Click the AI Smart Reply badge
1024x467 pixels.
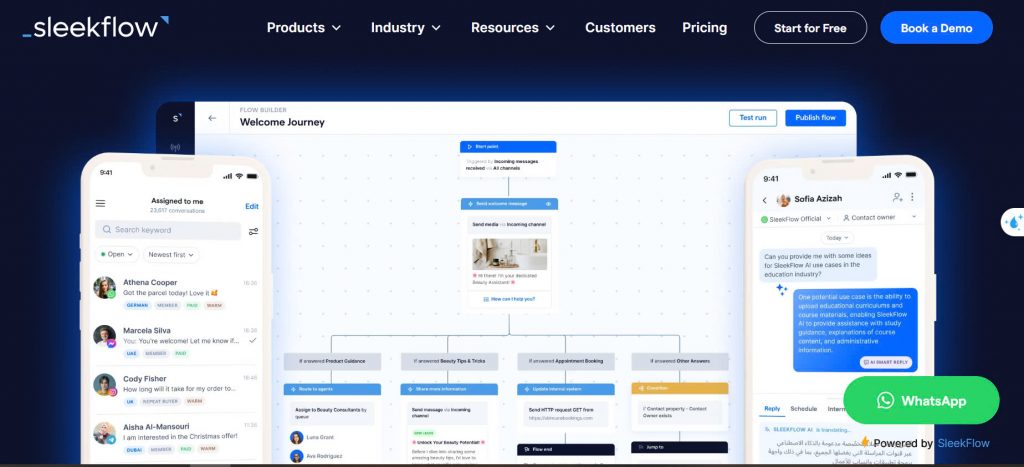[x=886, y=362]
